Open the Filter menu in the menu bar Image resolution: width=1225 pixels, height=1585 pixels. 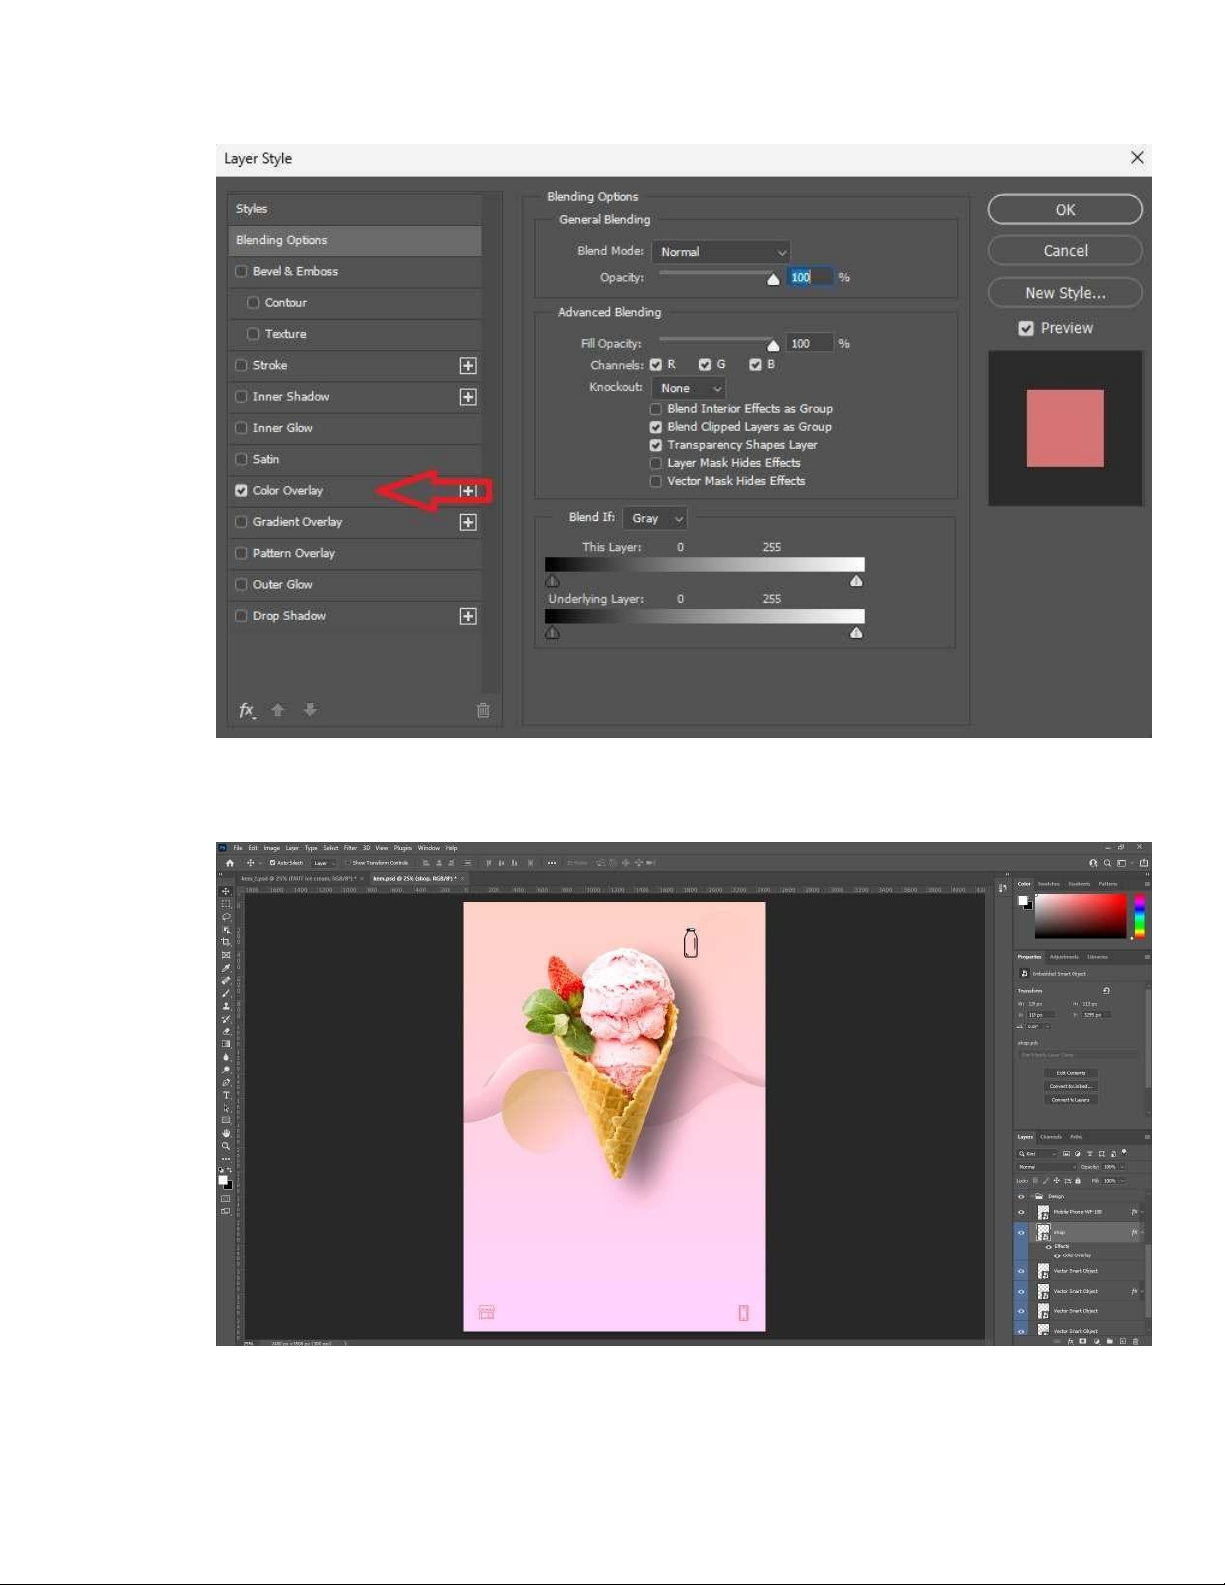350,848
